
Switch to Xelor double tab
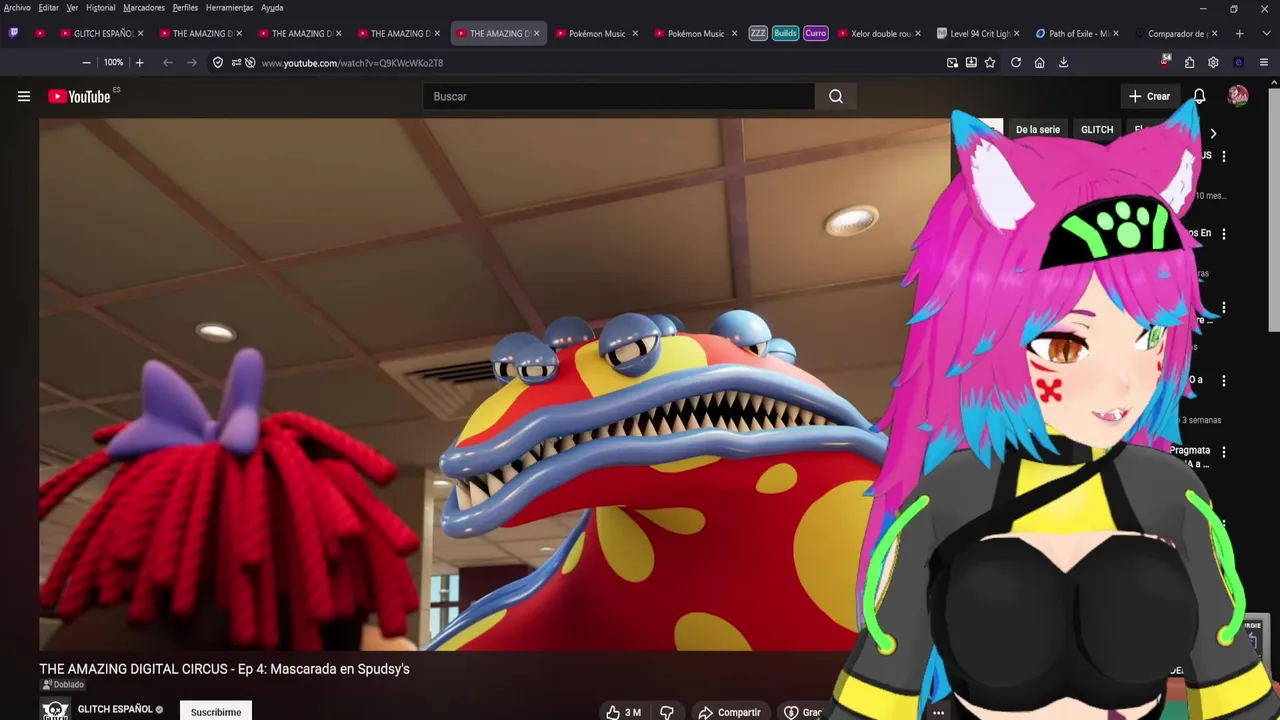coord(880,33)
